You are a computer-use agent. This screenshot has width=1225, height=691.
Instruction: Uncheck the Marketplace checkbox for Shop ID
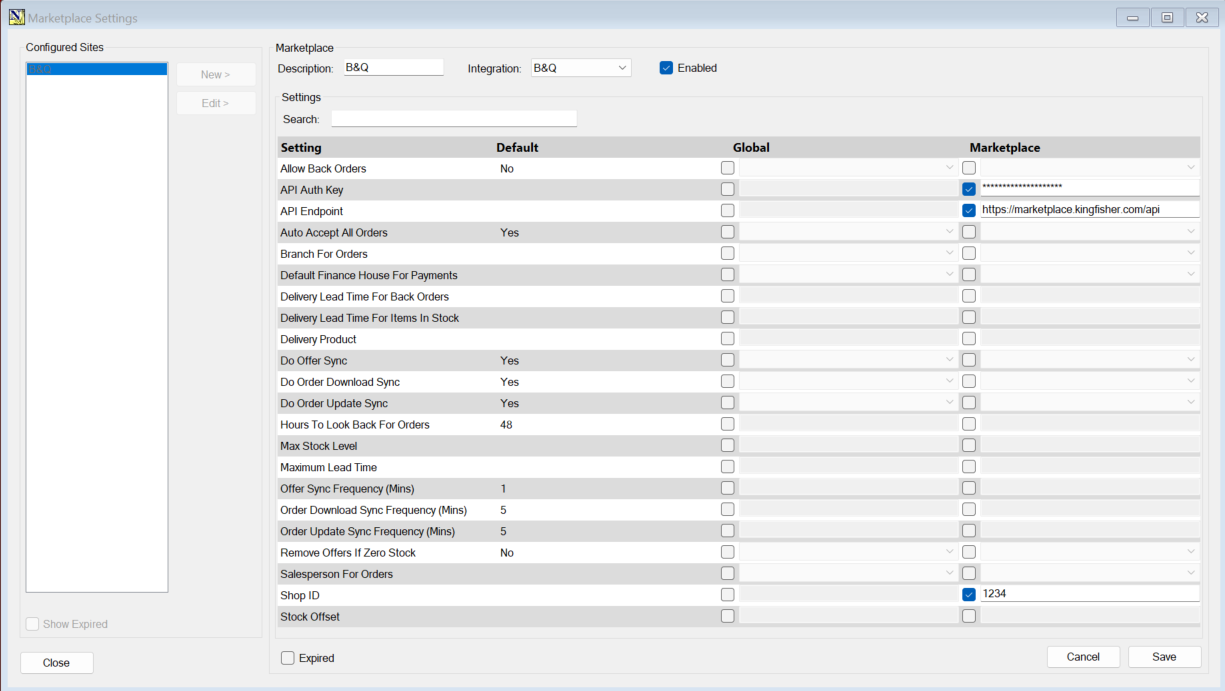pyautogui.click(x=969, y=595)
